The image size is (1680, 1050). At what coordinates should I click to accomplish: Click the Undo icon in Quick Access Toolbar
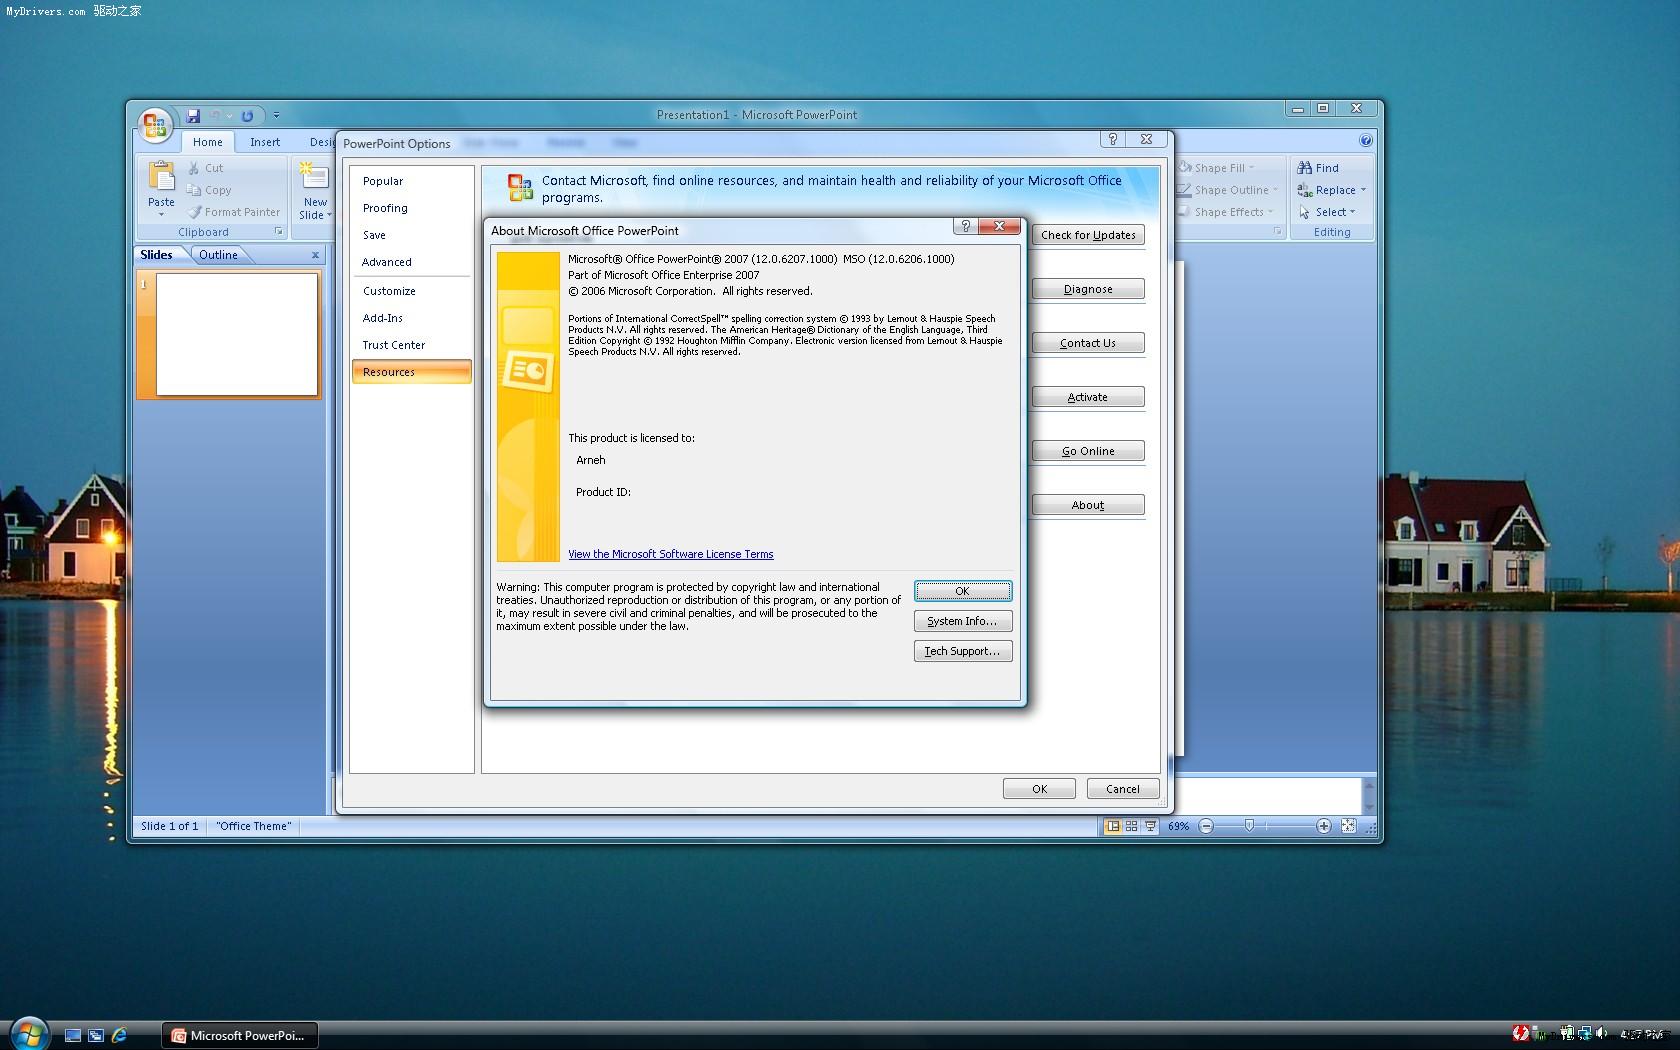pos(215,116)
